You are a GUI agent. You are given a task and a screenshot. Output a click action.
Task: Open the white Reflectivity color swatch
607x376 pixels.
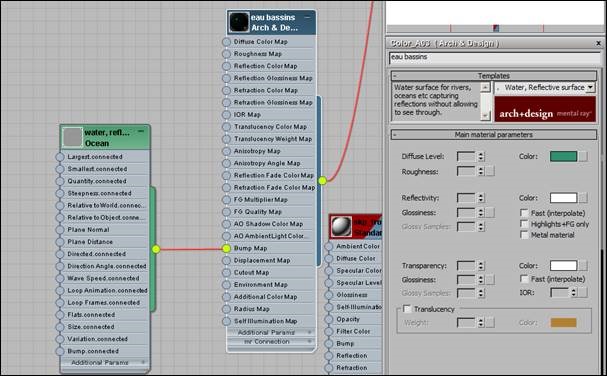pyautogui.click(x=563, y=198)
